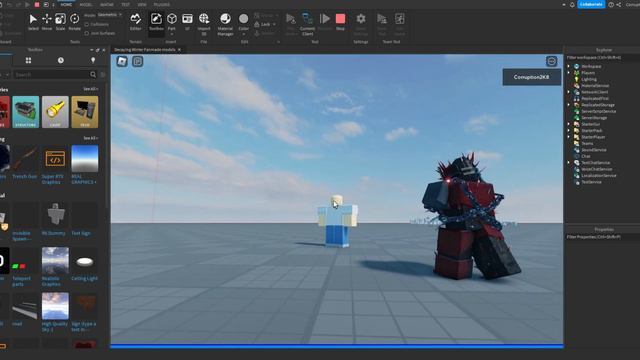Viewport: 640px width, 360px height.
Task: Open Toolbox creations lightbulb tab
Action: [93, 60]
